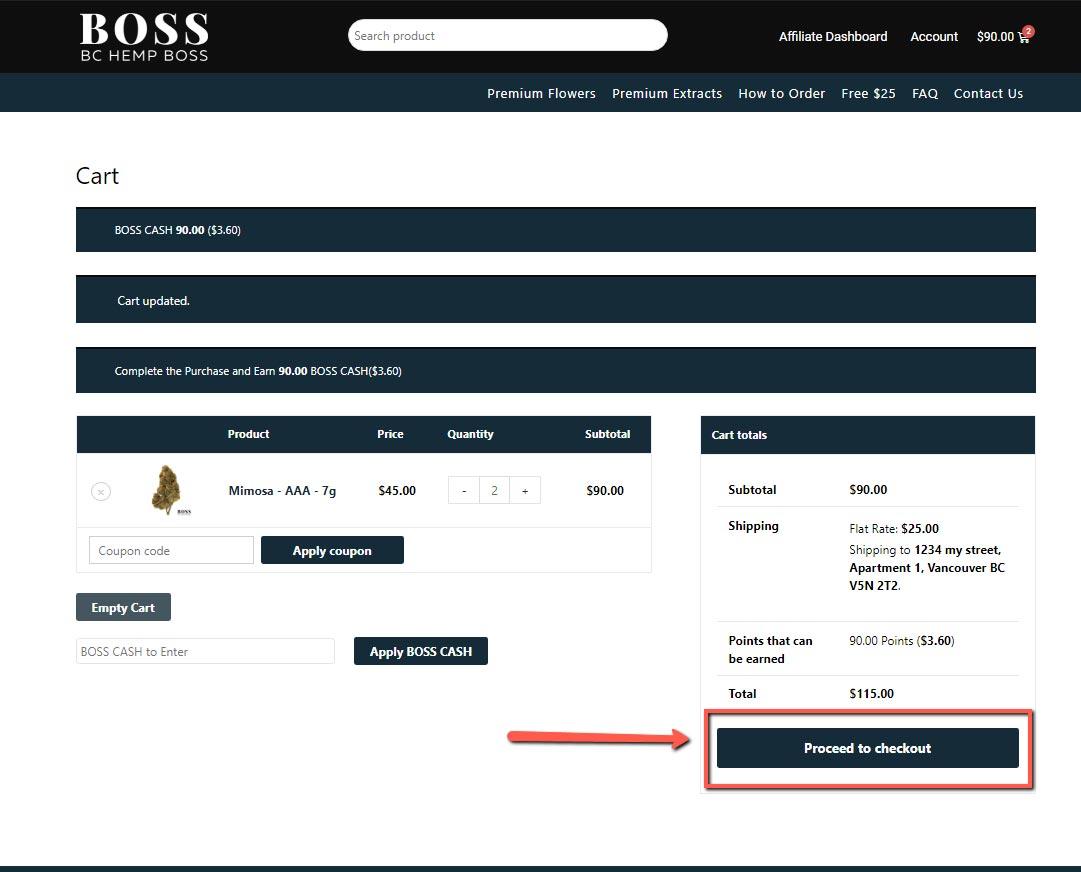This screenshot has width=1081, height=872.
Task: Open the $90.00 cart total link
Action: click(x=995, y=37)
